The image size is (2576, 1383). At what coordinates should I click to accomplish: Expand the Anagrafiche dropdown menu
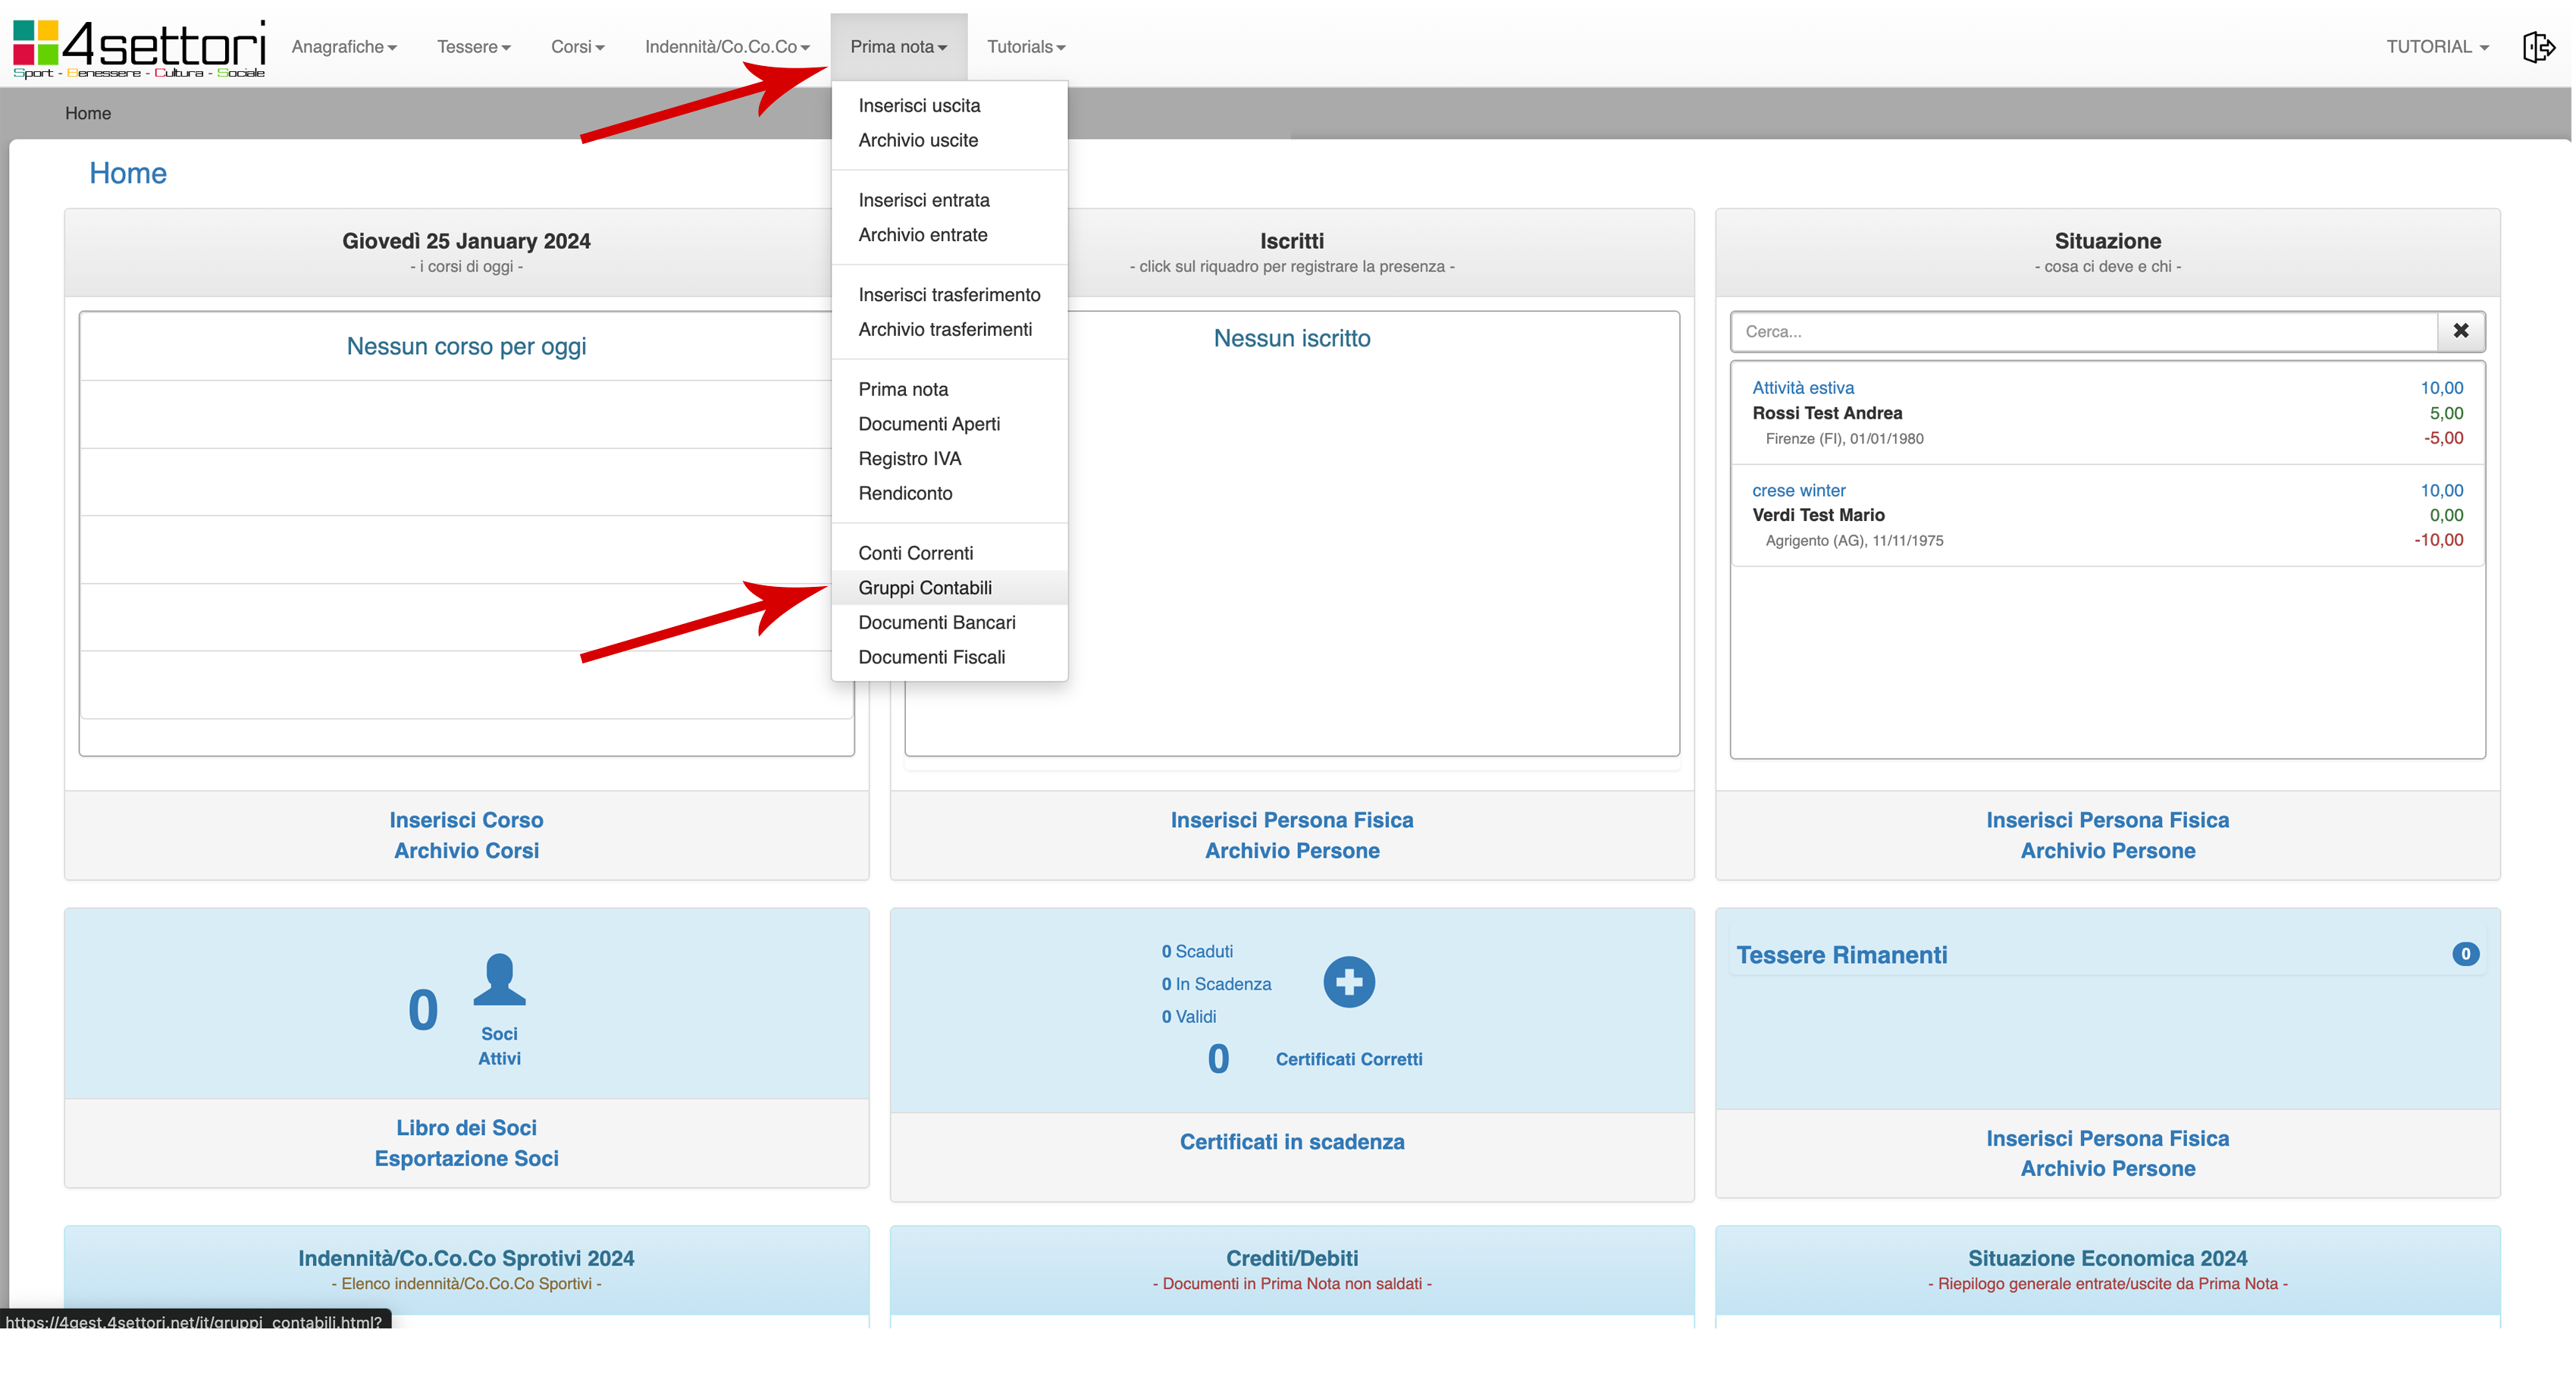(344, 47)
